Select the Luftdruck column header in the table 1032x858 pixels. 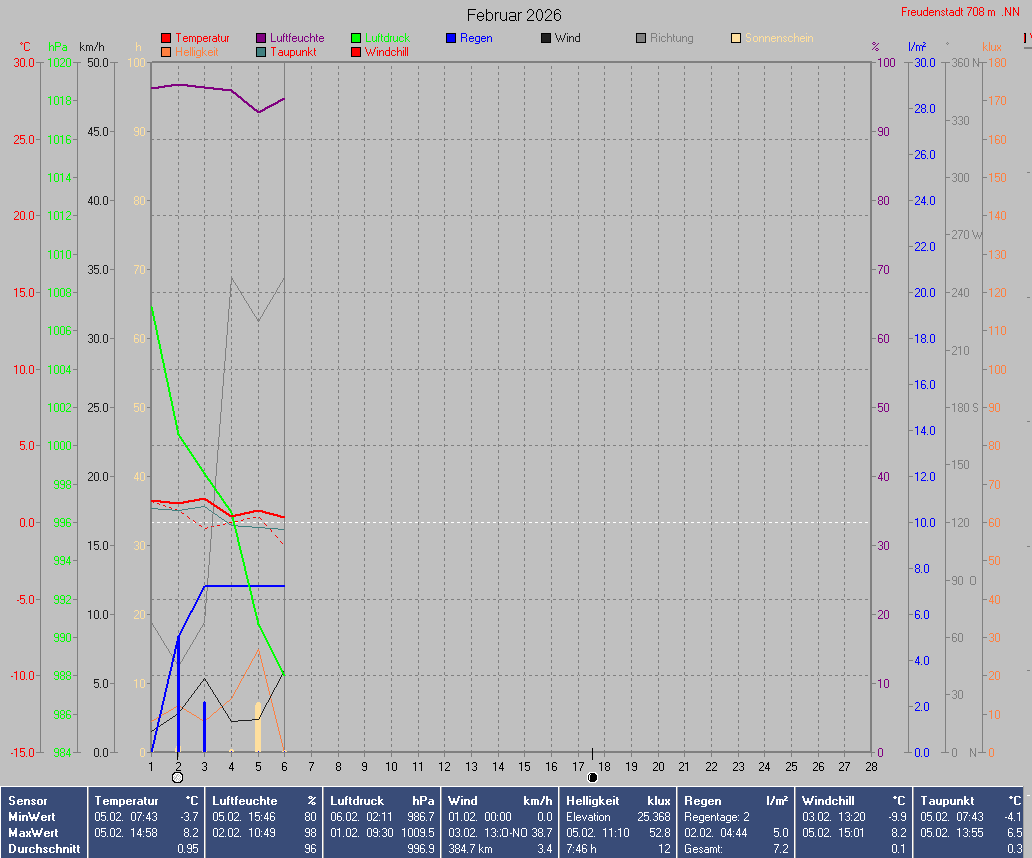pyautogui.click(x=356, y=801)
